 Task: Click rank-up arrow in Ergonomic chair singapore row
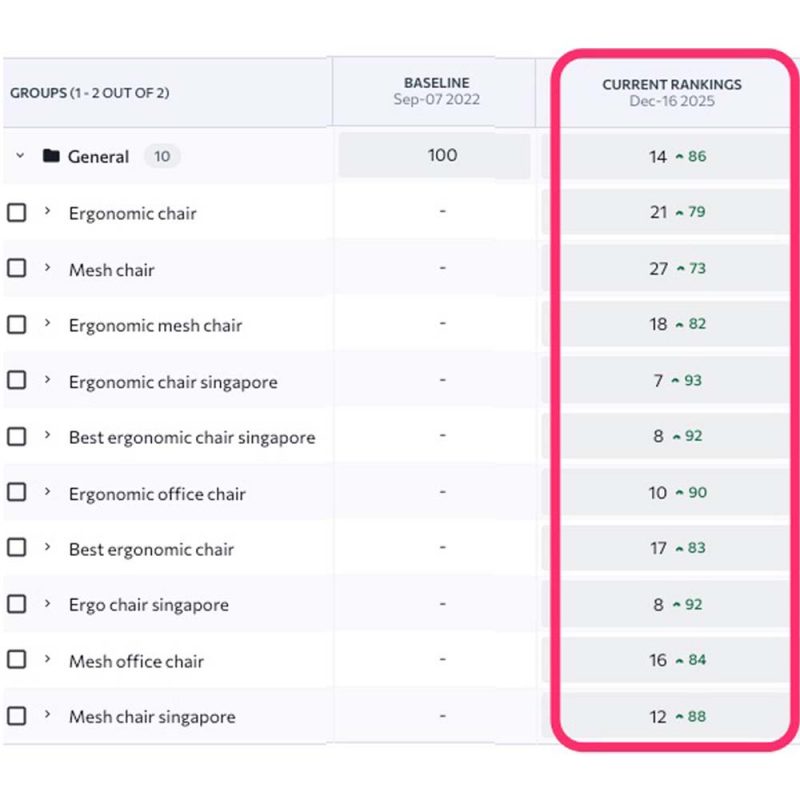[x=674, y=381]
